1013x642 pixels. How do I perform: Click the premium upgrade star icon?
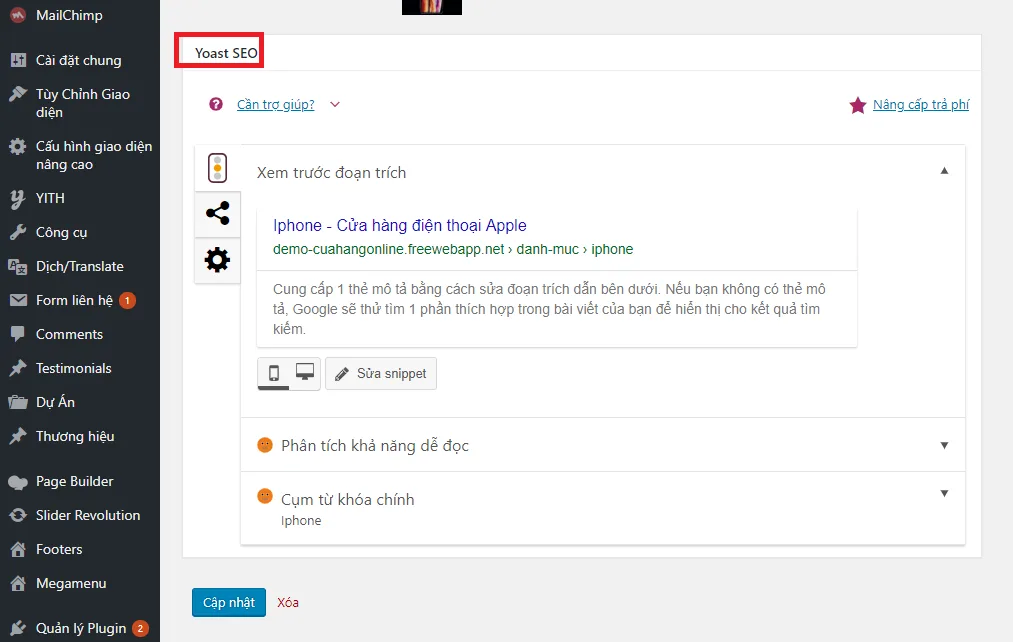pyautogui.click(x=857, y=105)
